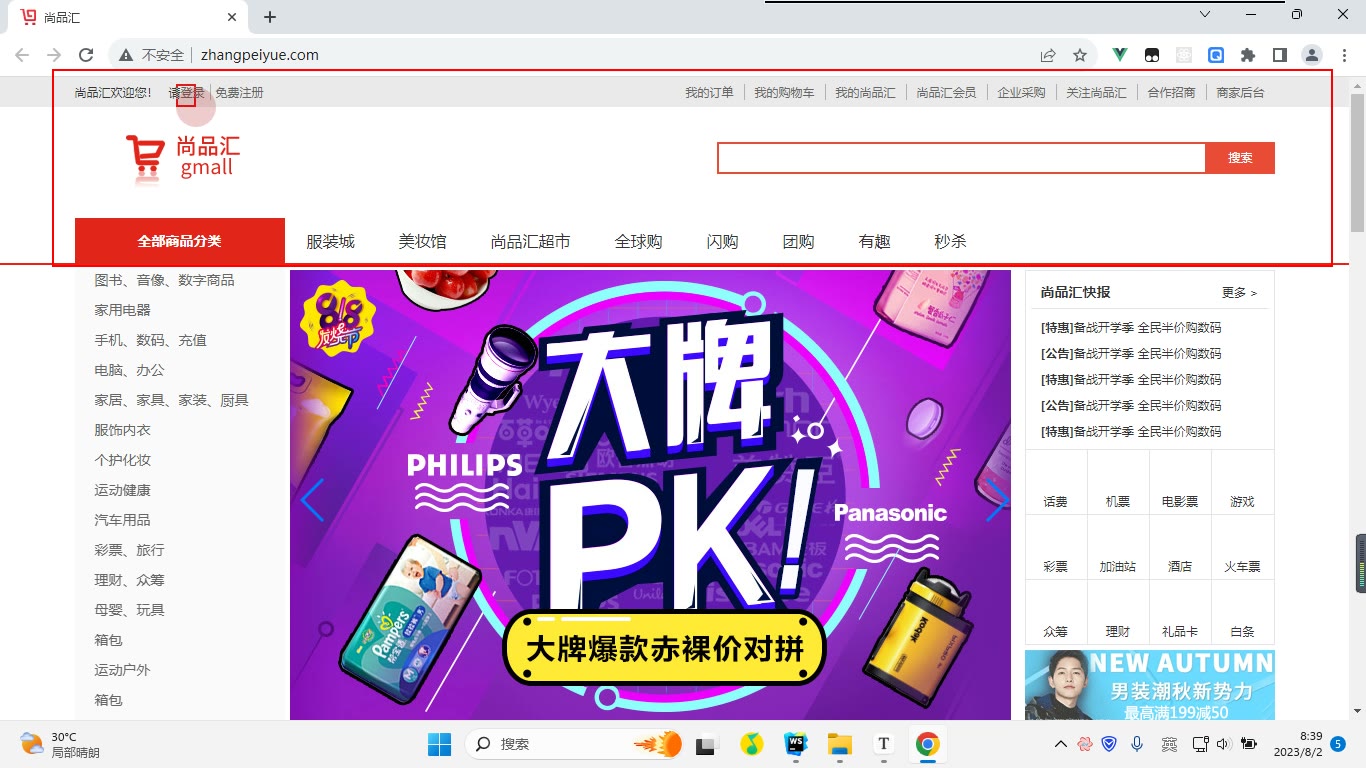Click the Vue devtools extension icon
1366x768 pixels.
pos(1120,55)
